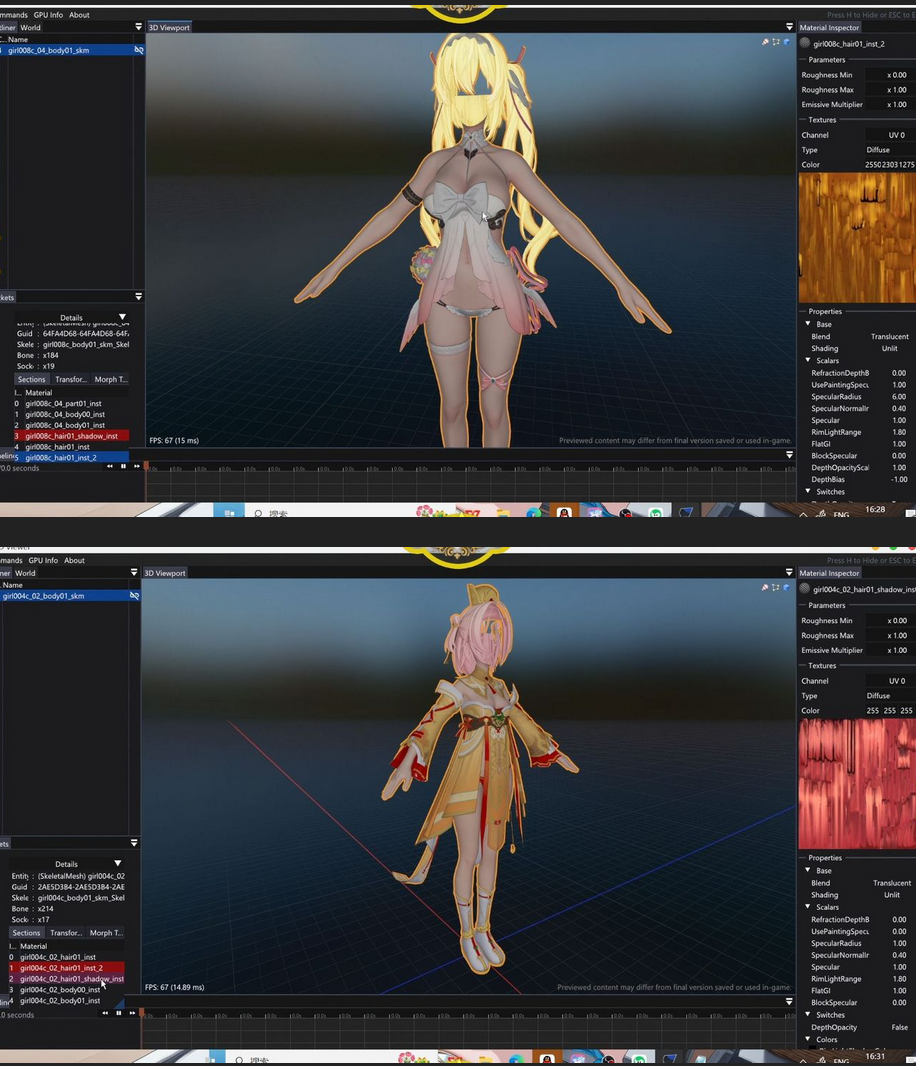
Task: Click red hair diffuse texture preview in bottom window
Action: pos(857,784)
